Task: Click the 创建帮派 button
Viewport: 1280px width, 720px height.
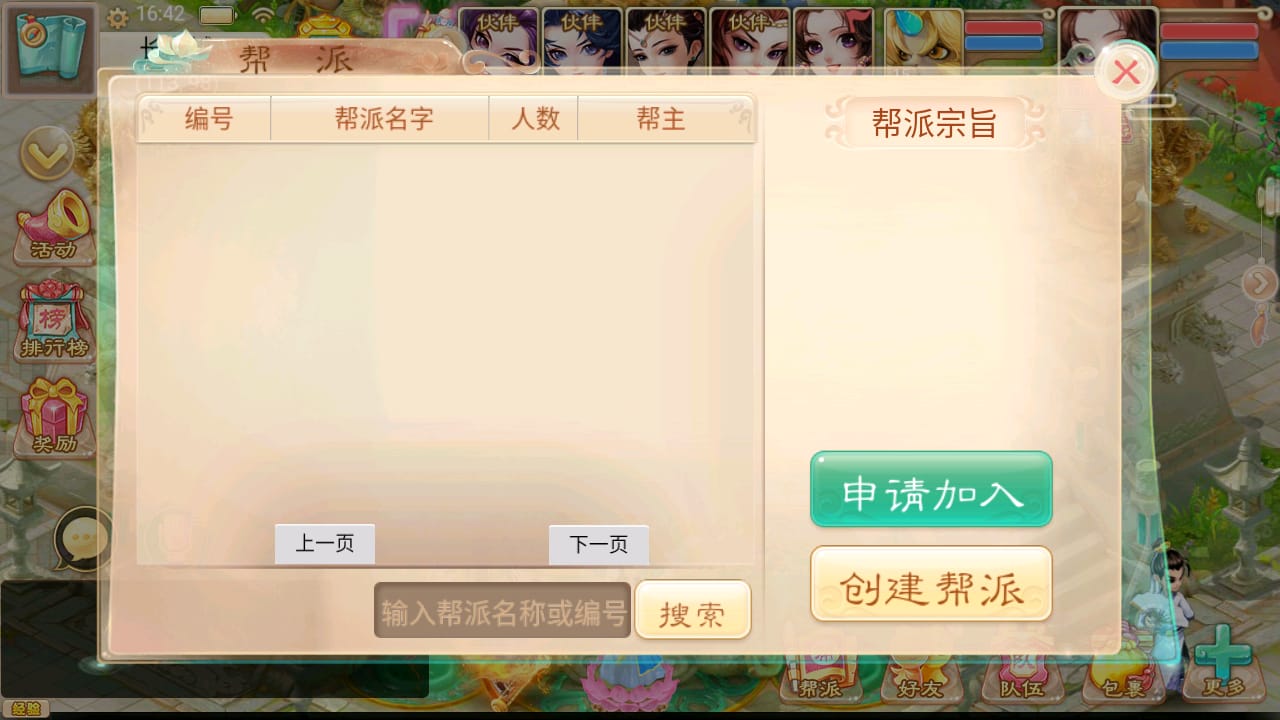Action: point(931,584)
